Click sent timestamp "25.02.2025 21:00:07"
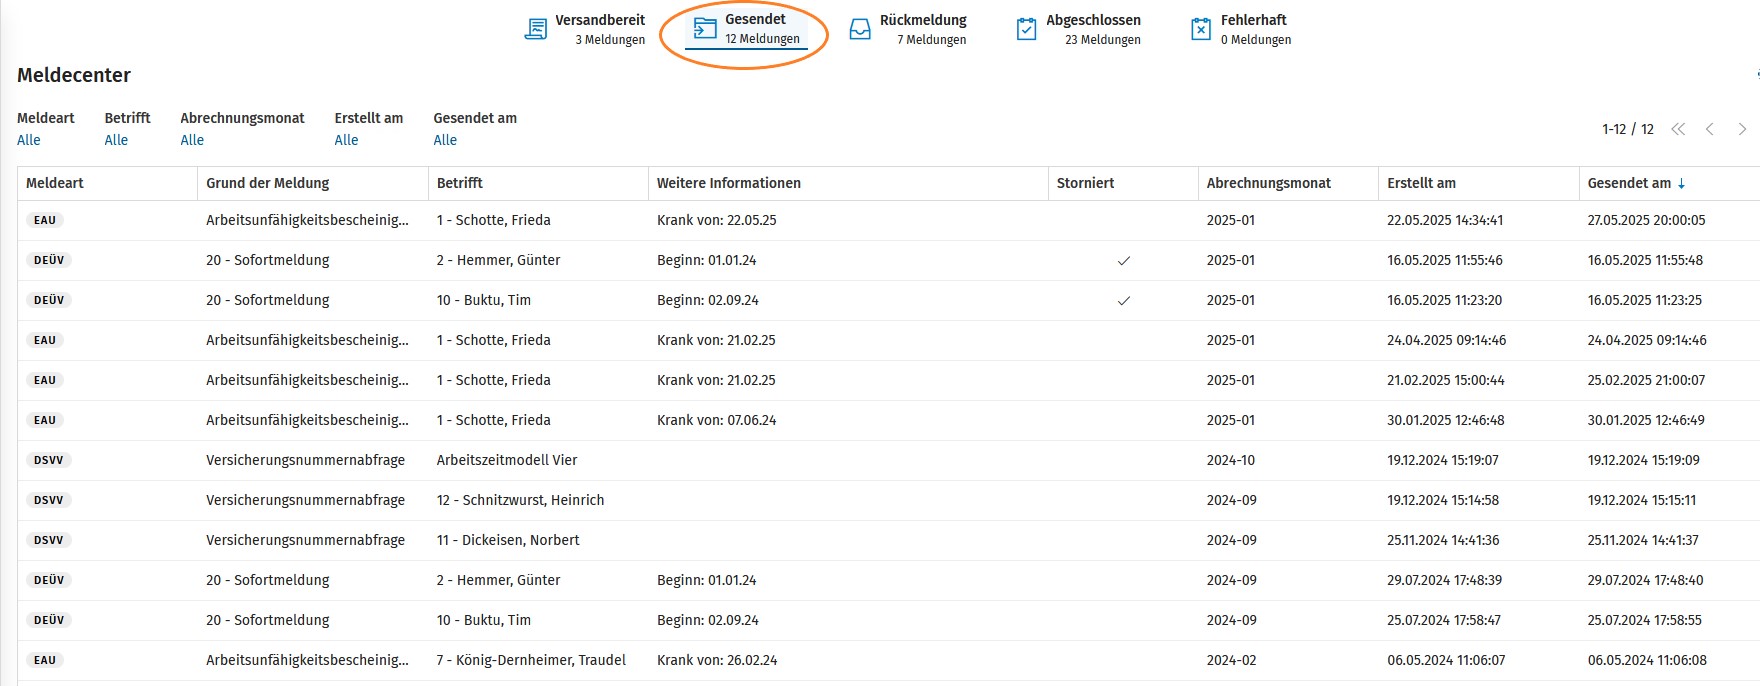Screen dimensions: 1760x686 (x=1647, y=380)
